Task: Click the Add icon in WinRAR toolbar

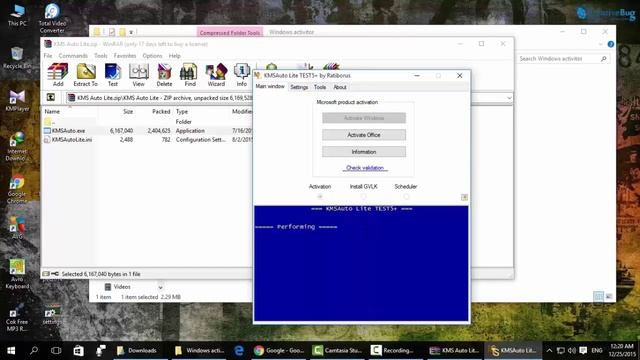Action: coord(58,75)
